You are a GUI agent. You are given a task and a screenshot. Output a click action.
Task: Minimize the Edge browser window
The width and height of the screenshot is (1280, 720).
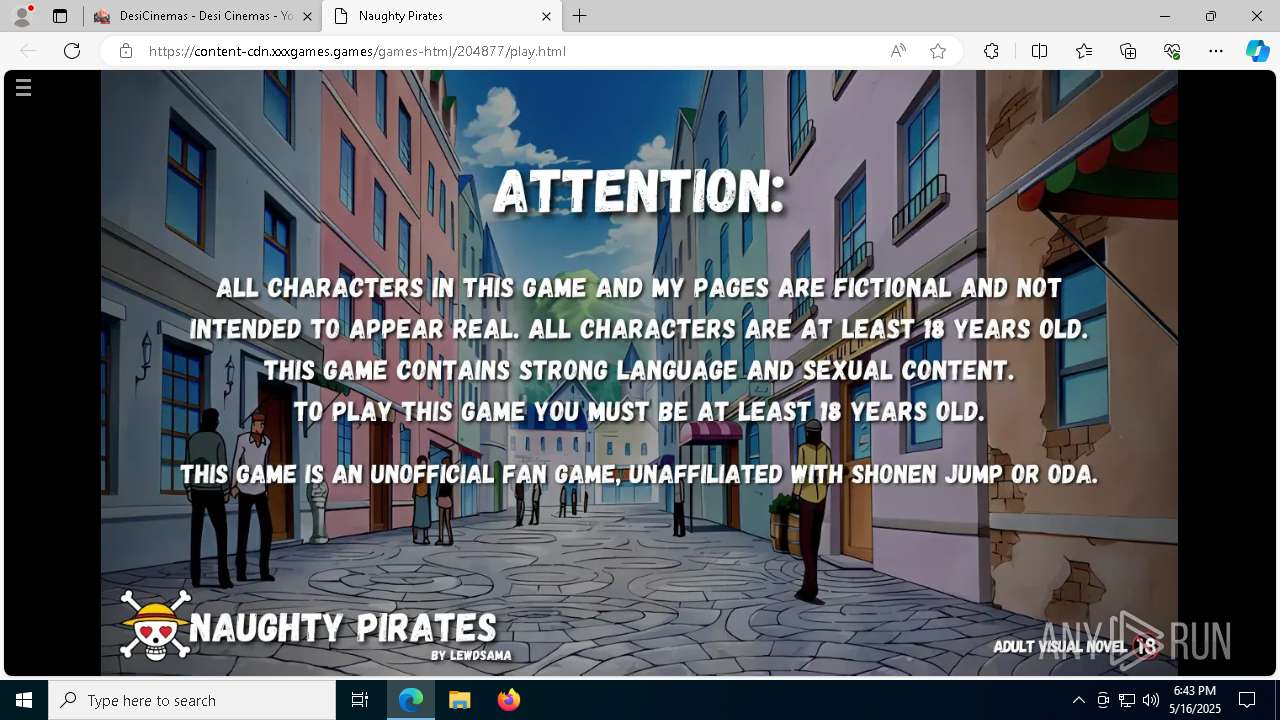point(1165,16)
